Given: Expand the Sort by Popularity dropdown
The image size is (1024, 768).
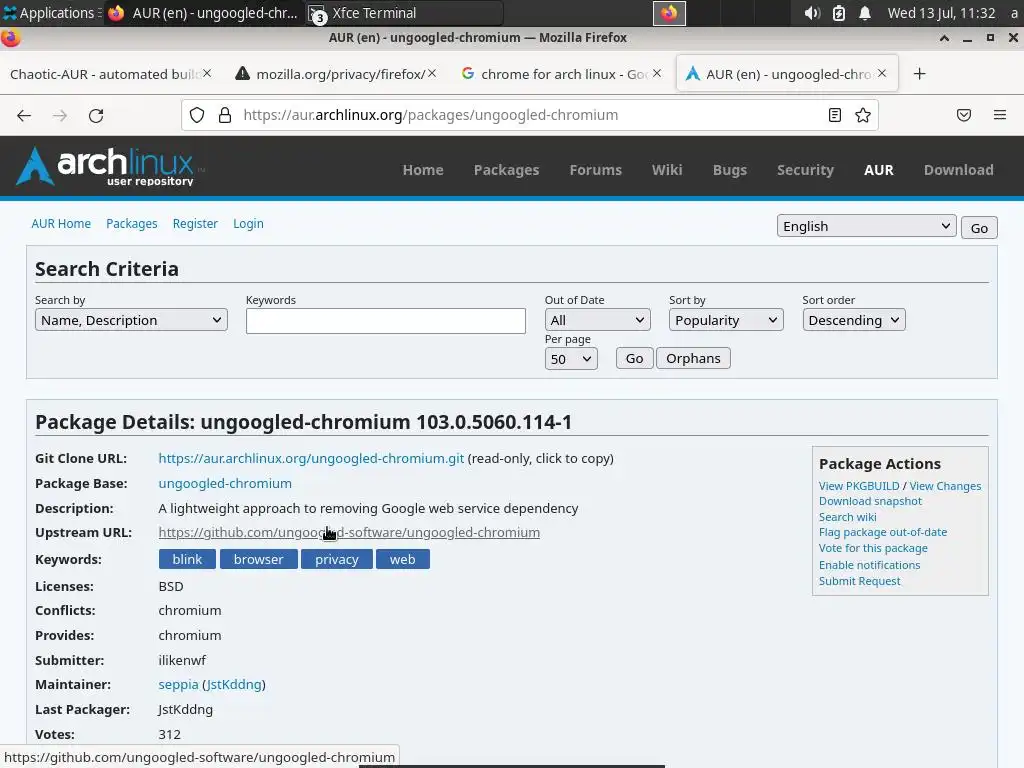Looking at the screenshot, I should click(x=726, y=320).
